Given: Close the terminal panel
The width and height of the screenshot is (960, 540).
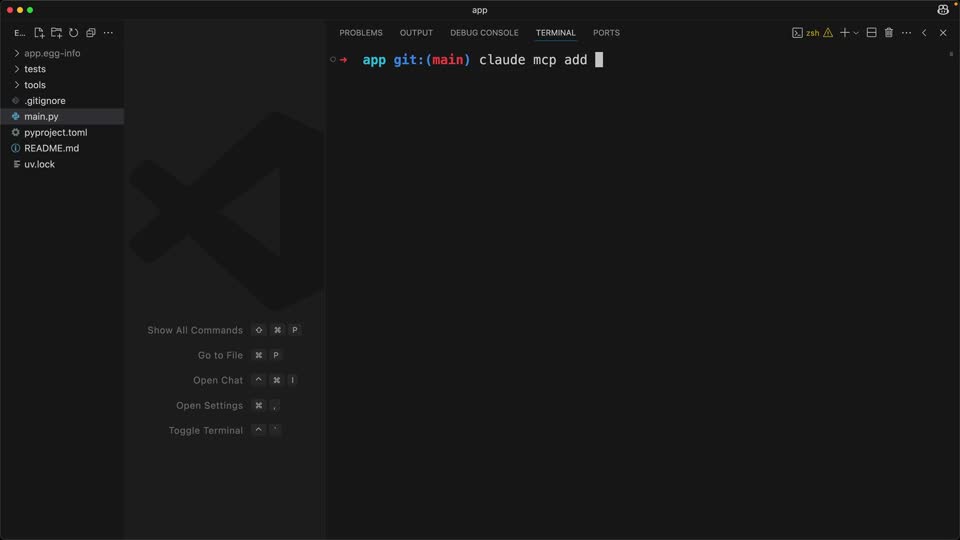Looking at the screenshot, I should (943, 33).
